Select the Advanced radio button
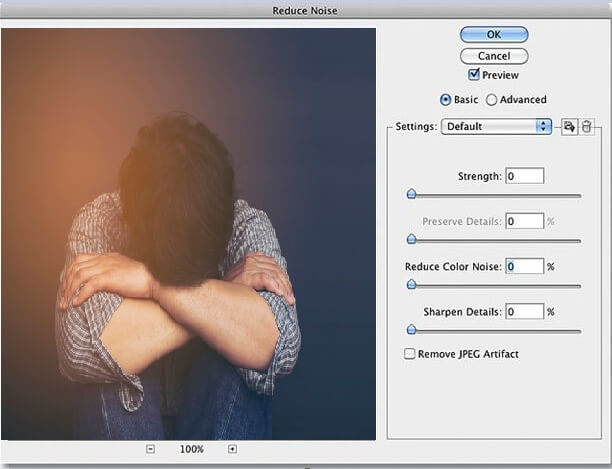The width and height of the screenshot is (612, 469). click(x=491, y=100)
